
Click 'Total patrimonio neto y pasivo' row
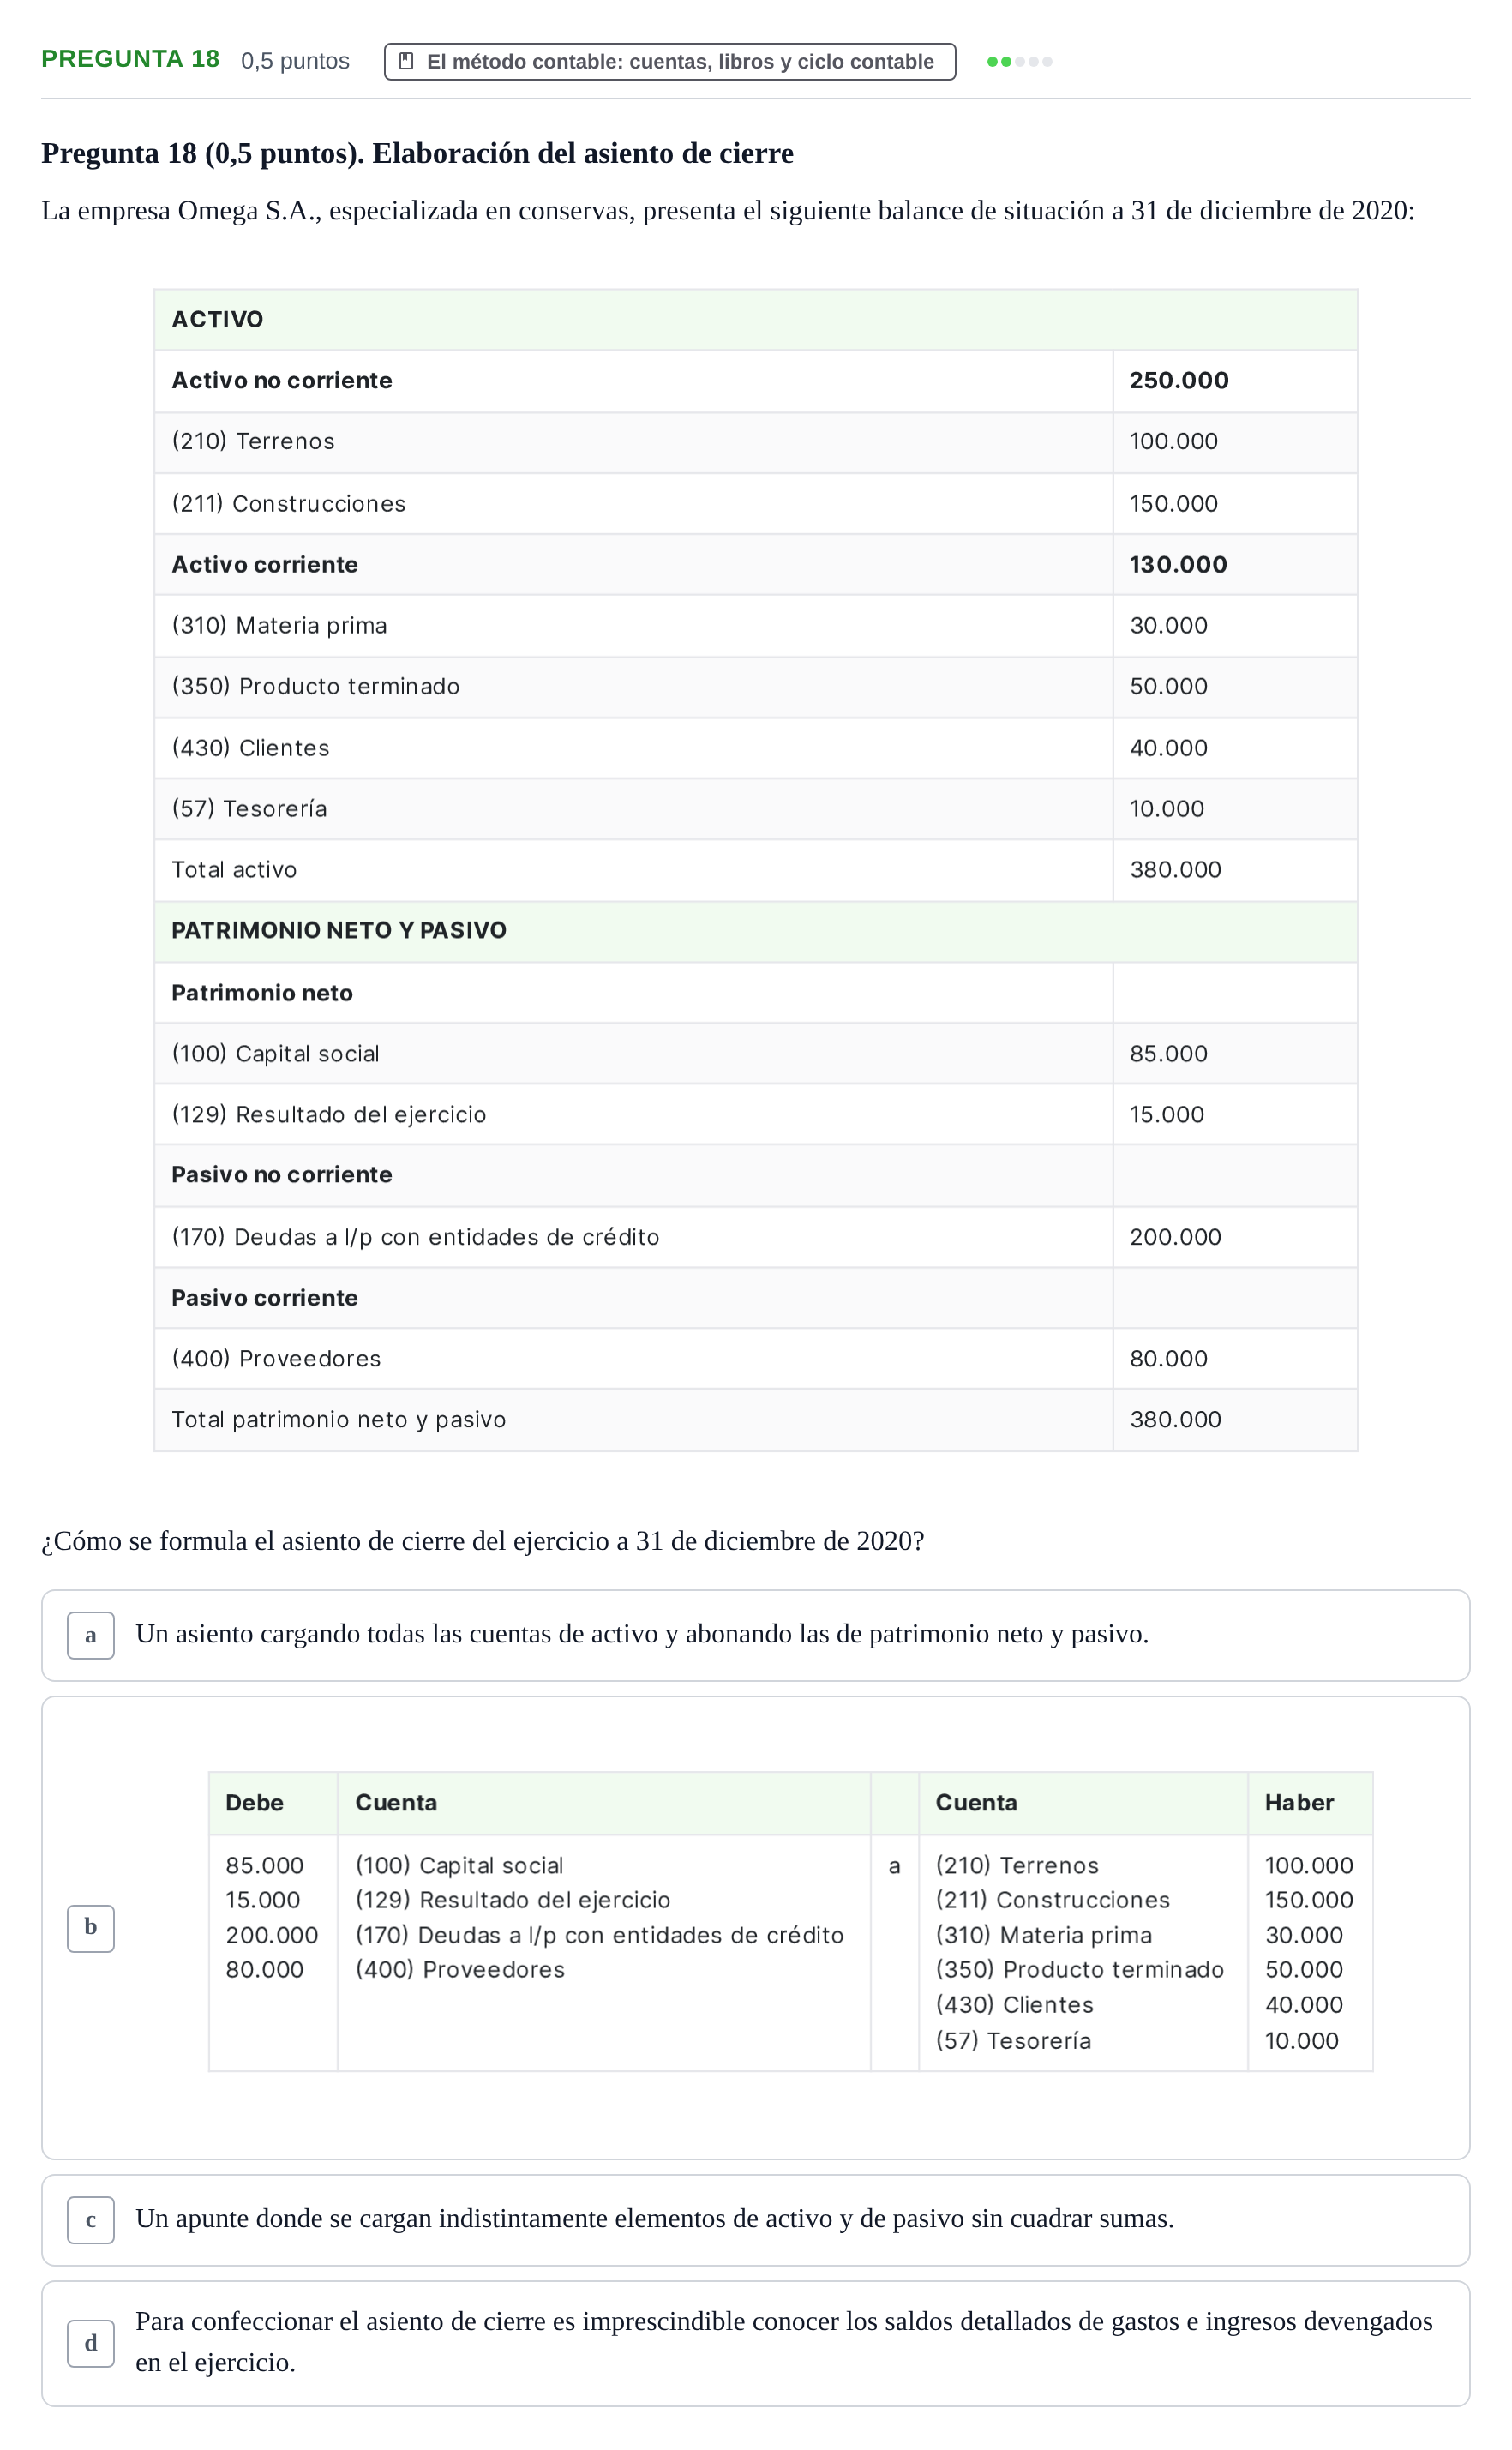[x=755, y=1419]
